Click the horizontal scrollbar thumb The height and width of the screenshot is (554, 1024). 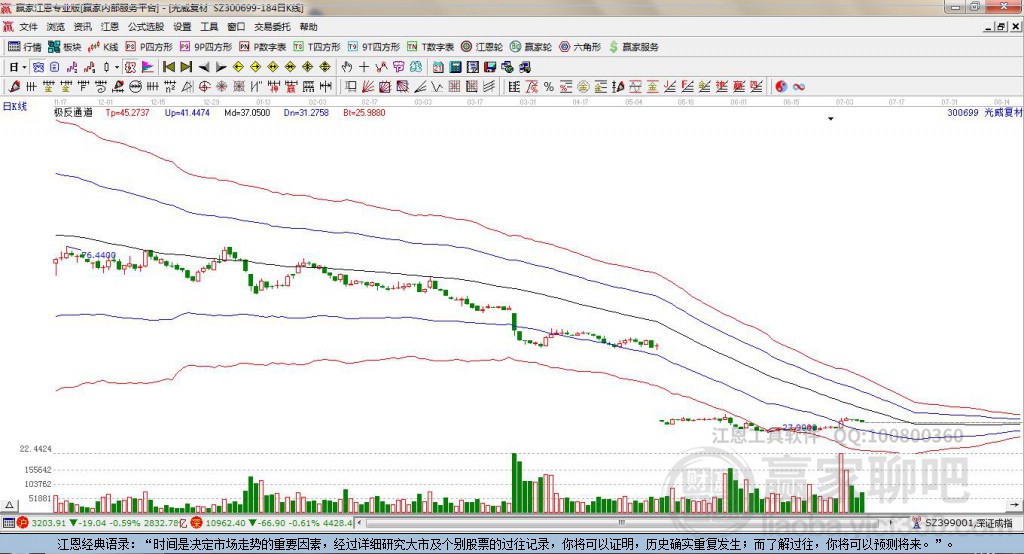click(x=621, y=523)
